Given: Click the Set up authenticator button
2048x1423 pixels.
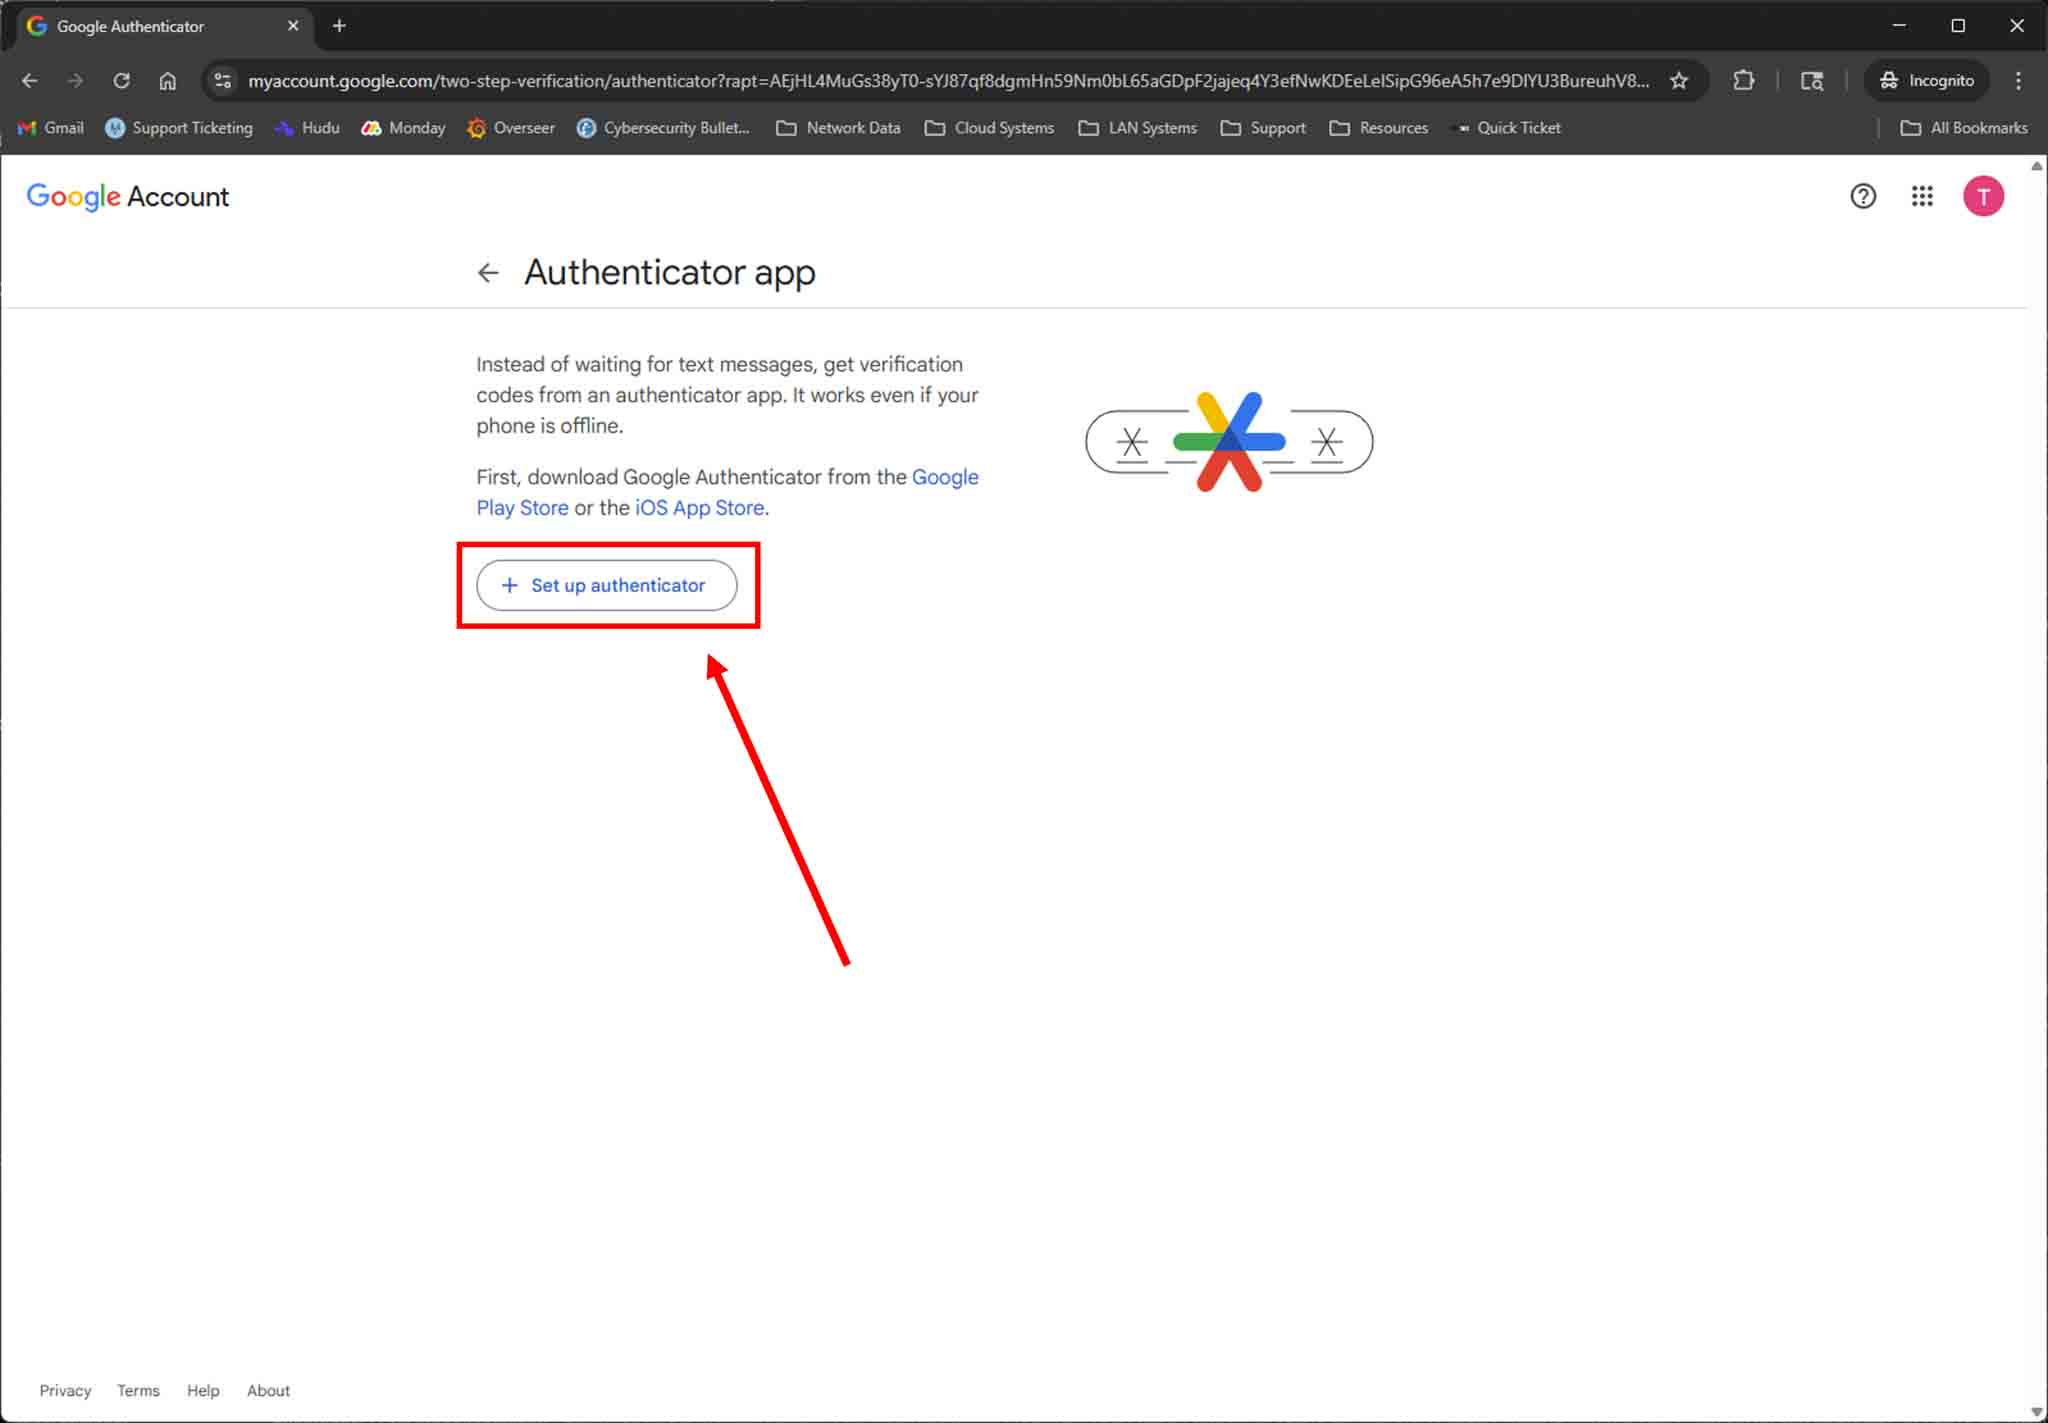Looking at the screenshot, I should point(606,585).
